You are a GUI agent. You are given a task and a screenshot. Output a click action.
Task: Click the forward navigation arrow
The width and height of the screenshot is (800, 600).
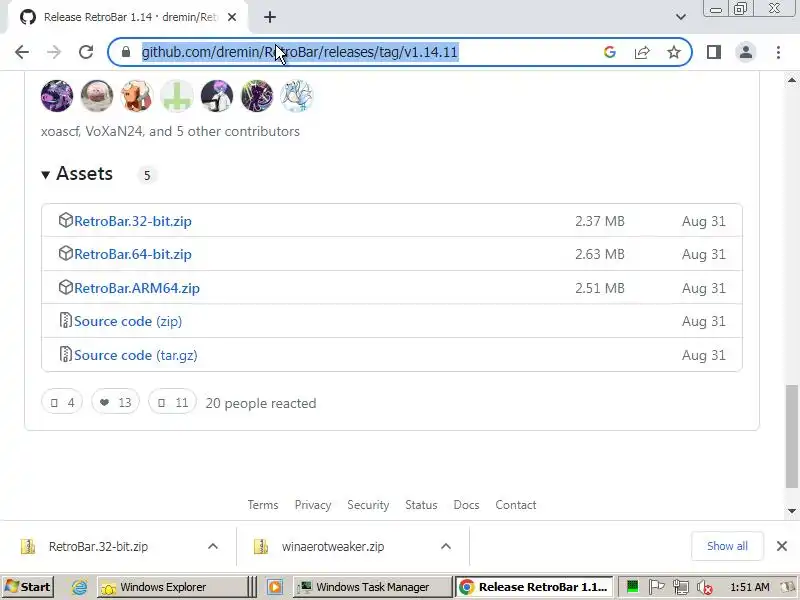coord(54,52)
